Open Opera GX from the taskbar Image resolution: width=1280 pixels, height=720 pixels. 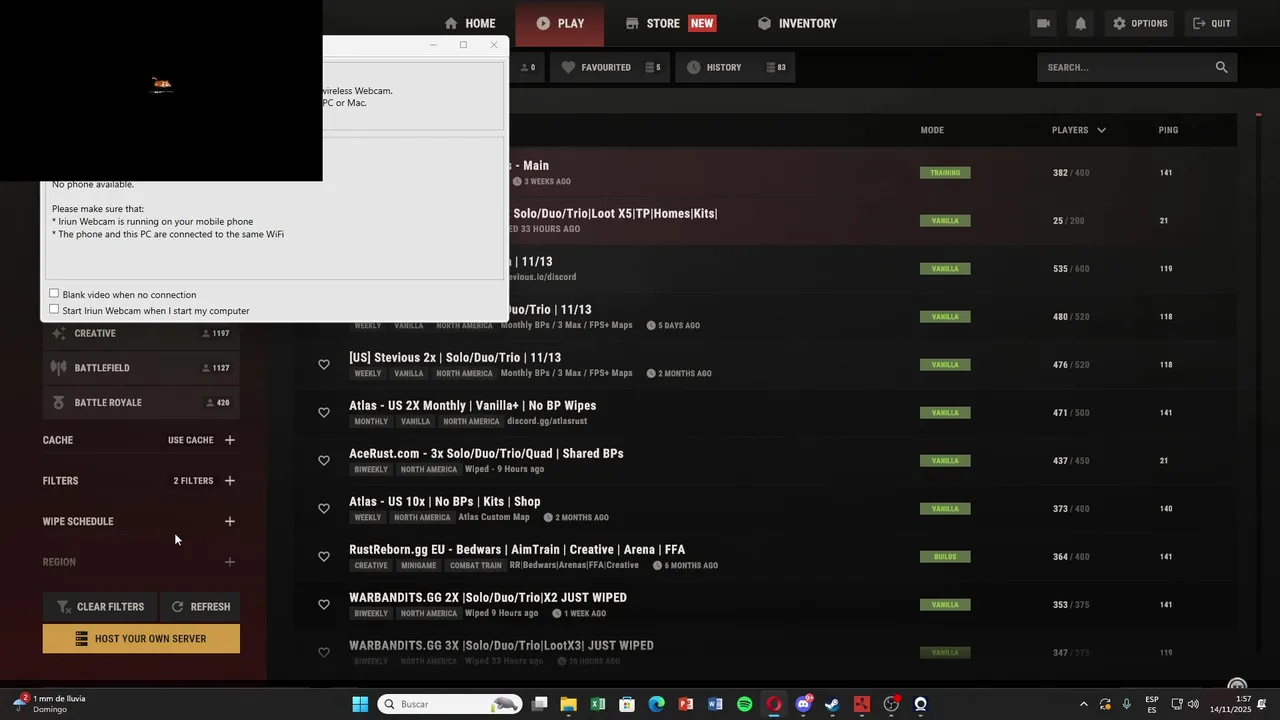(x=774, y=704)
